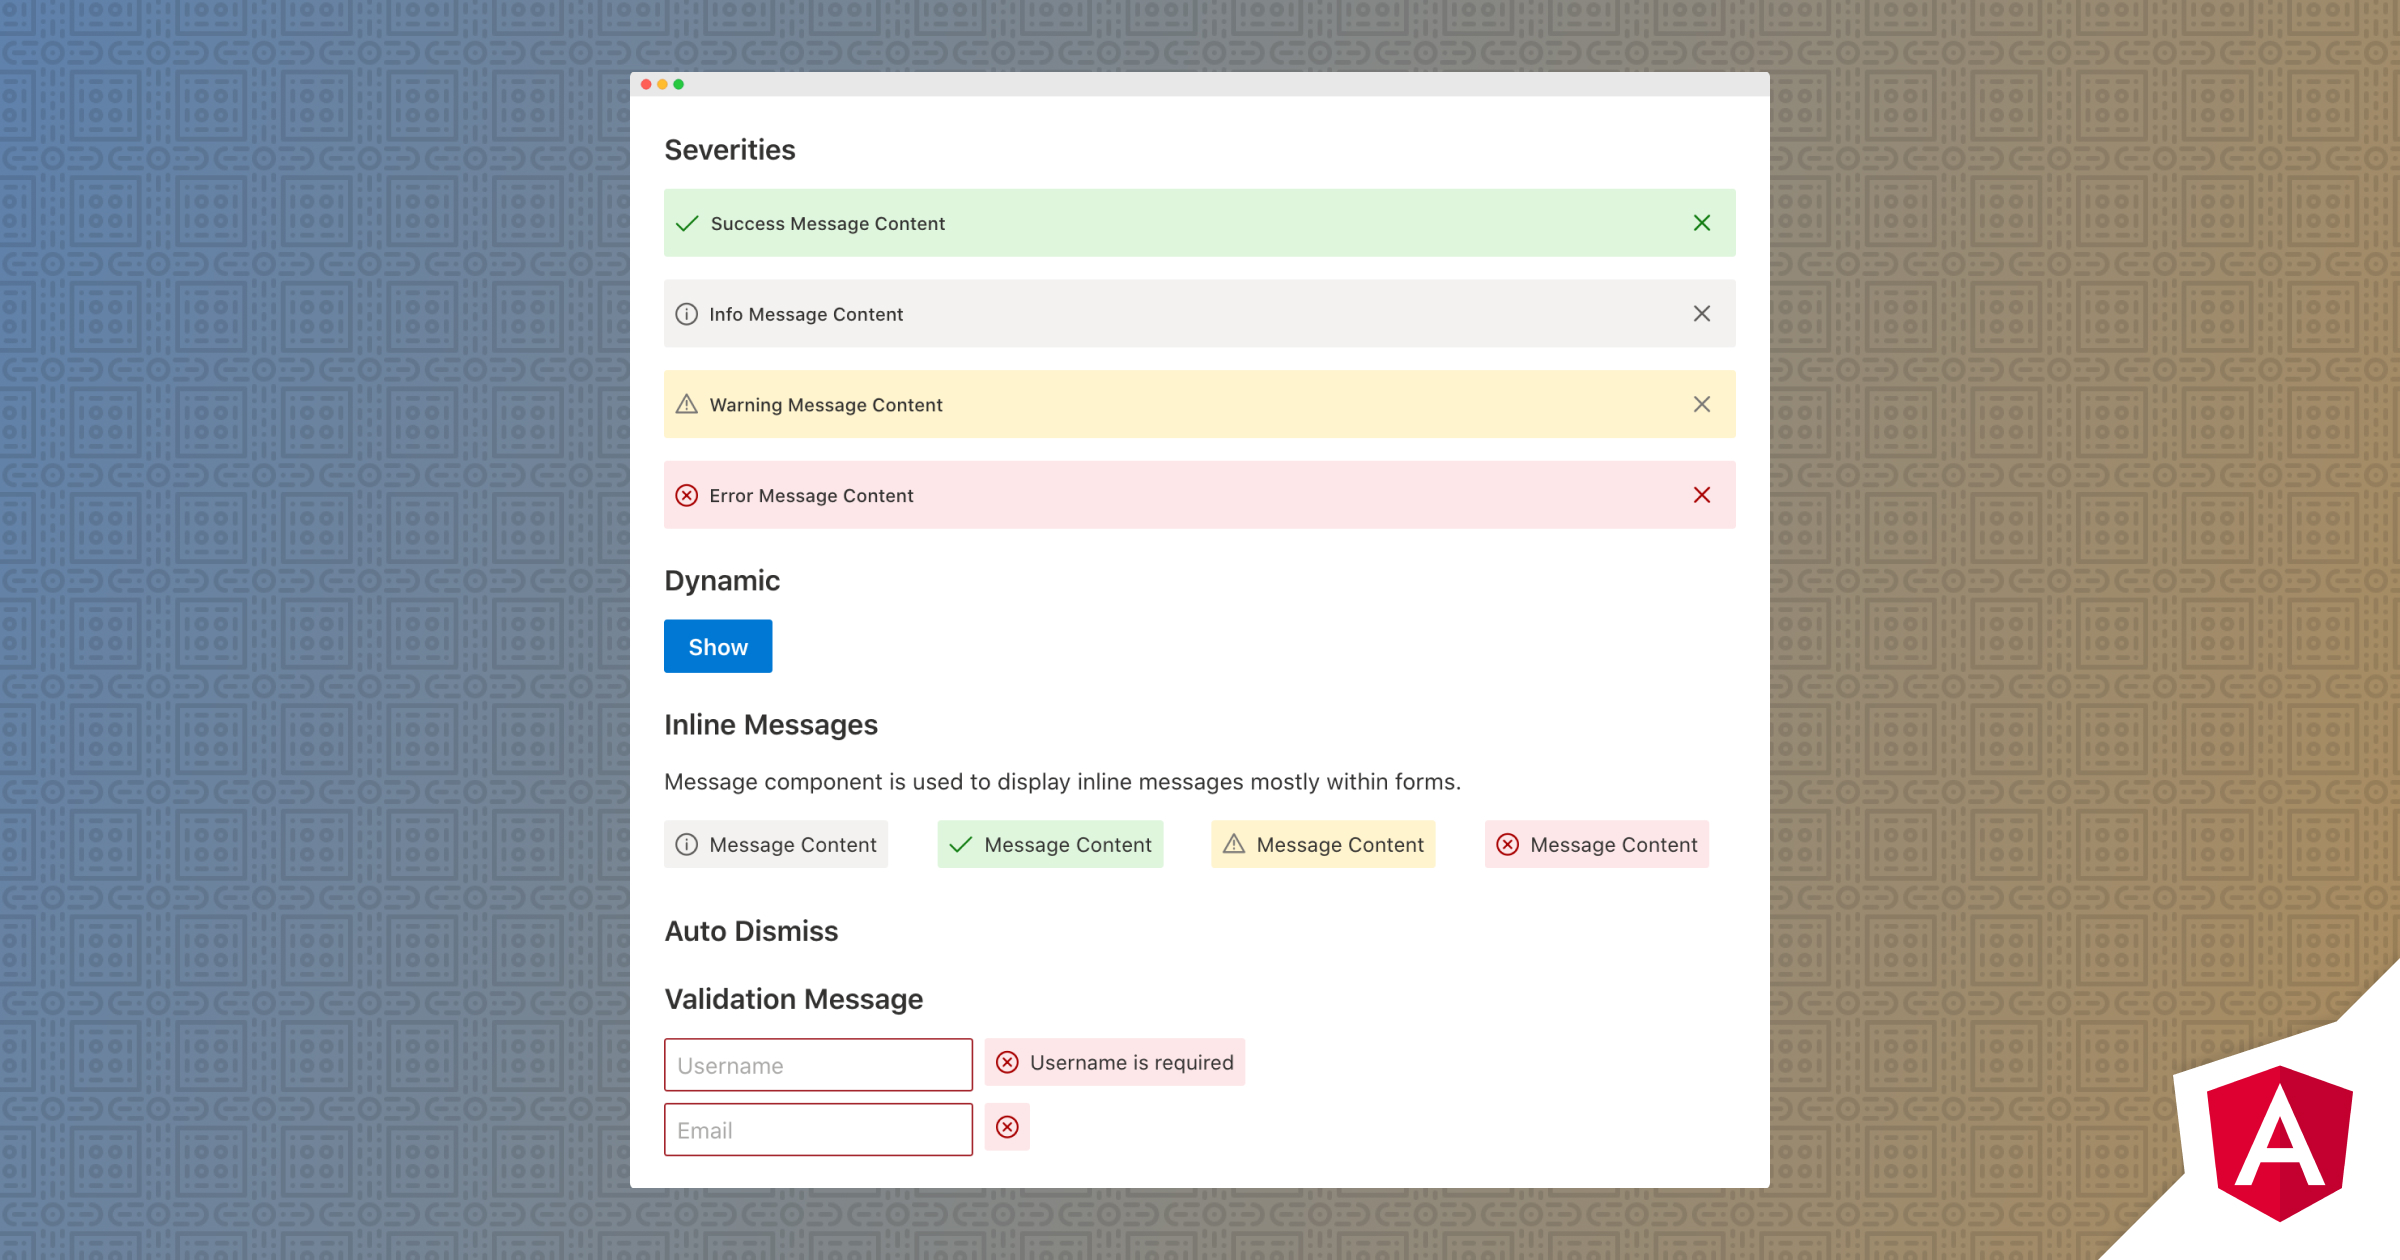Click inside the Username input field
2400x1260 pixels.
(x=818, y=1064)
